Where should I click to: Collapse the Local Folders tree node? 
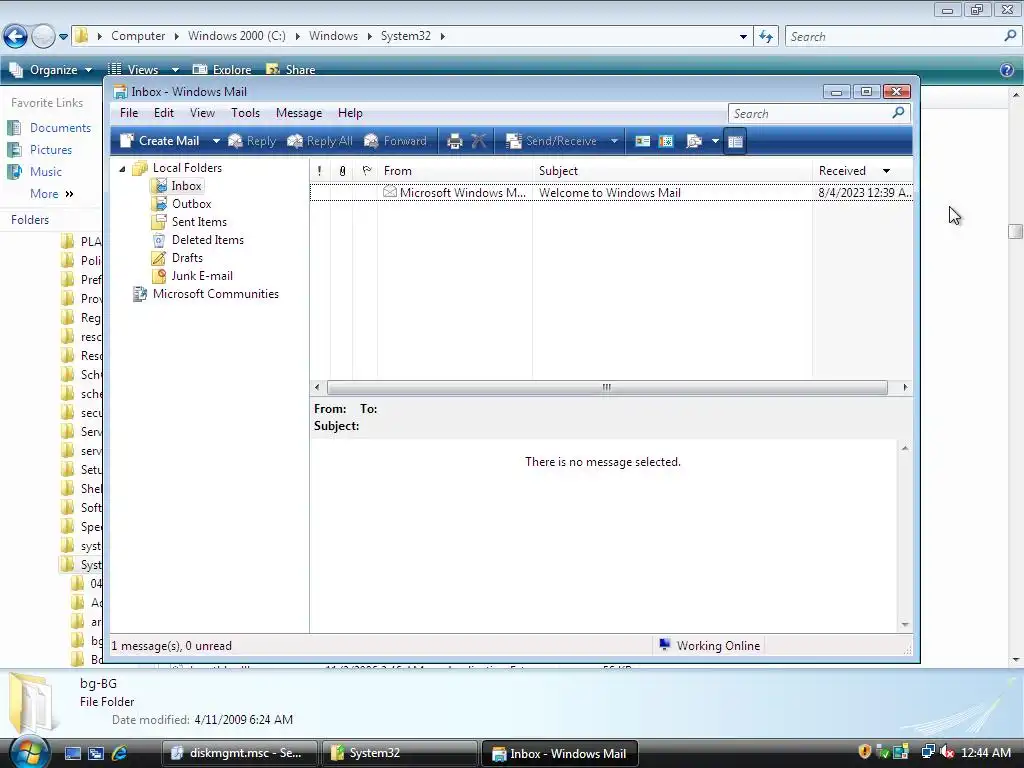tap(122, 168)
